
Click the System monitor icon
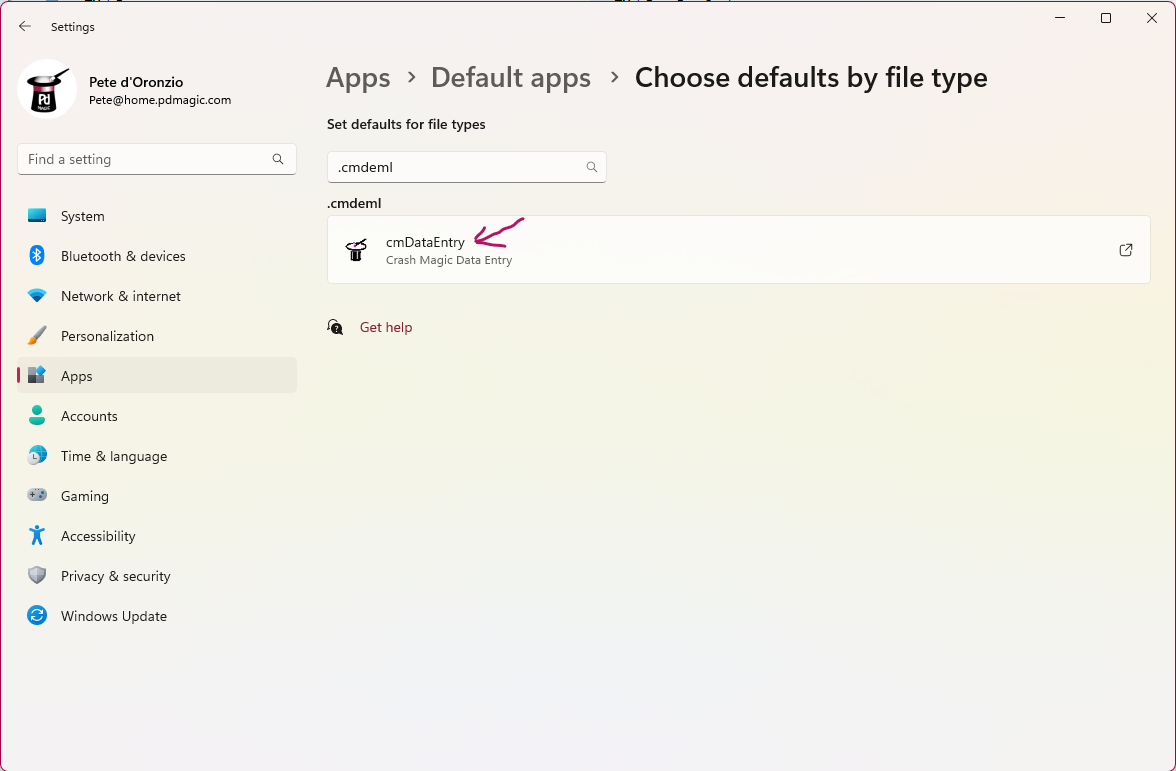point(37,216)
